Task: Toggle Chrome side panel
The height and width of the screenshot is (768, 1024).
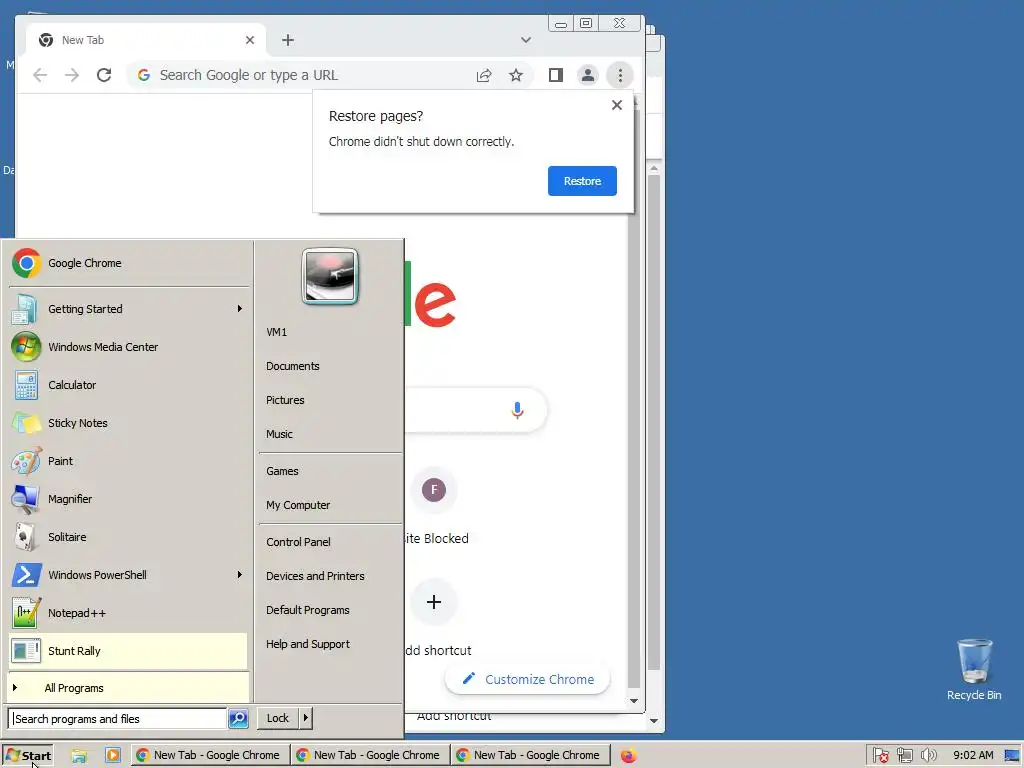Action: pyautogui.click(x=556, y=75)
